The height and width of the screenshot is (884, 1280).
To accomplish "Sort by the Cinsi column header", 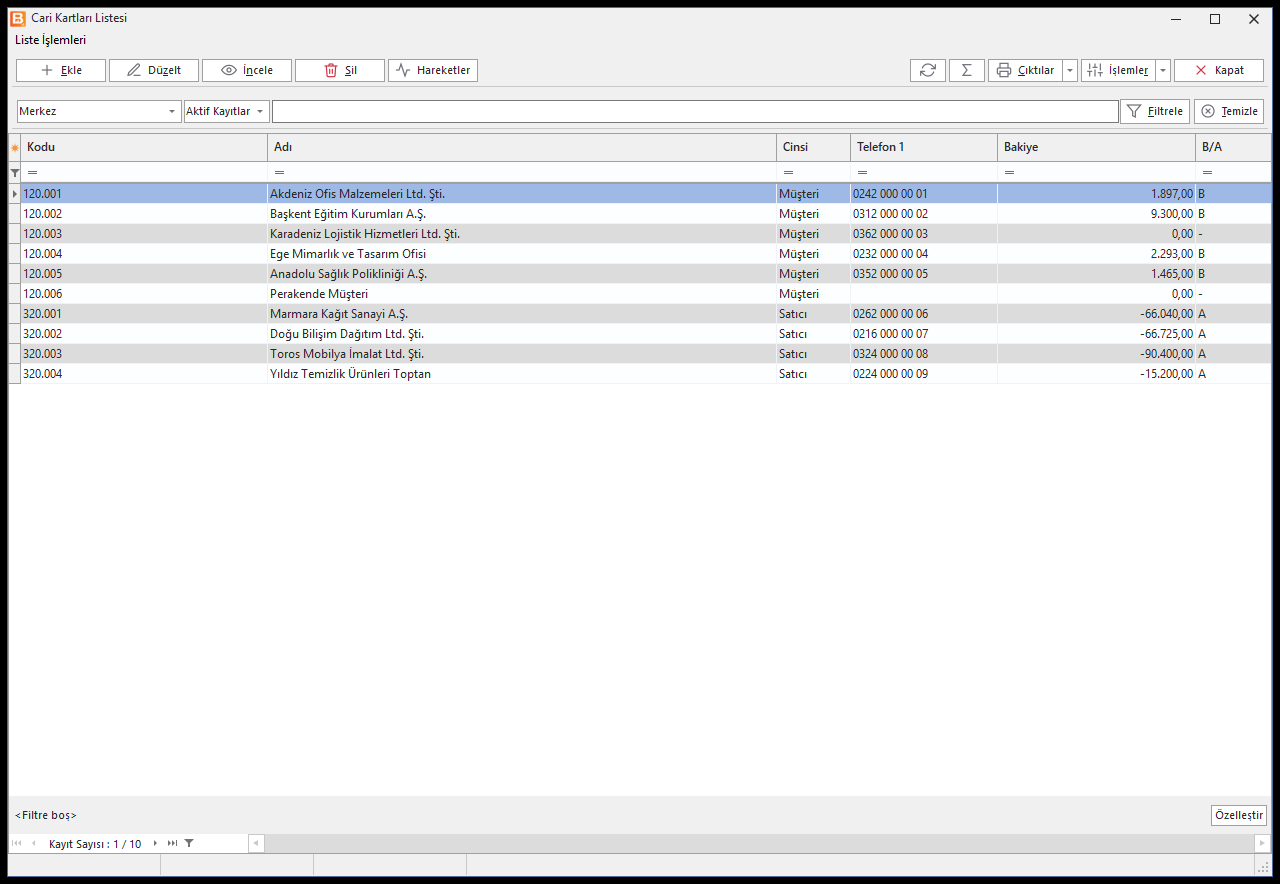I will point(813,148).
